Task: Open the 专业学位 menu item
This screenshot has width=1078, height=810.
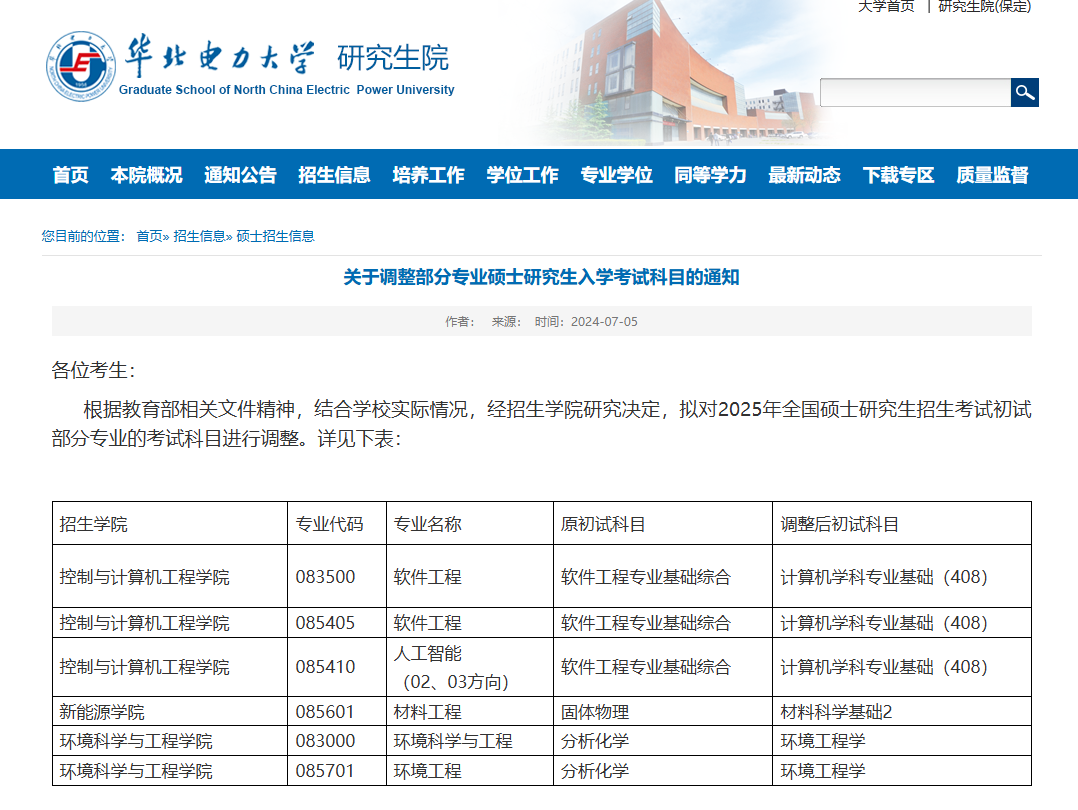Action: (616, 175)
